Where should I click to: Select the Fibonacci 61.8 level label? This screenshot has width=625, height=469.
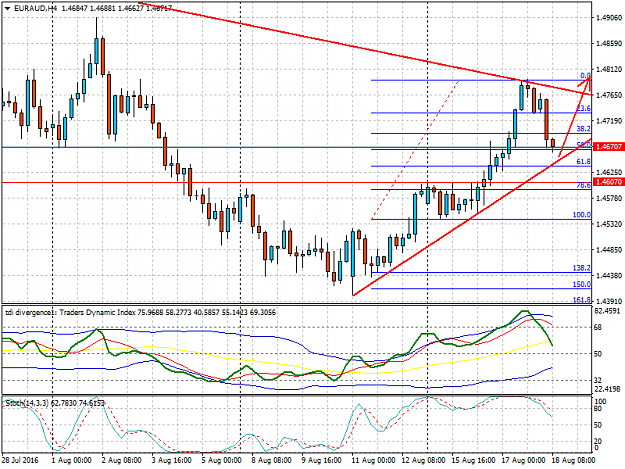click(x=584, y=161)
